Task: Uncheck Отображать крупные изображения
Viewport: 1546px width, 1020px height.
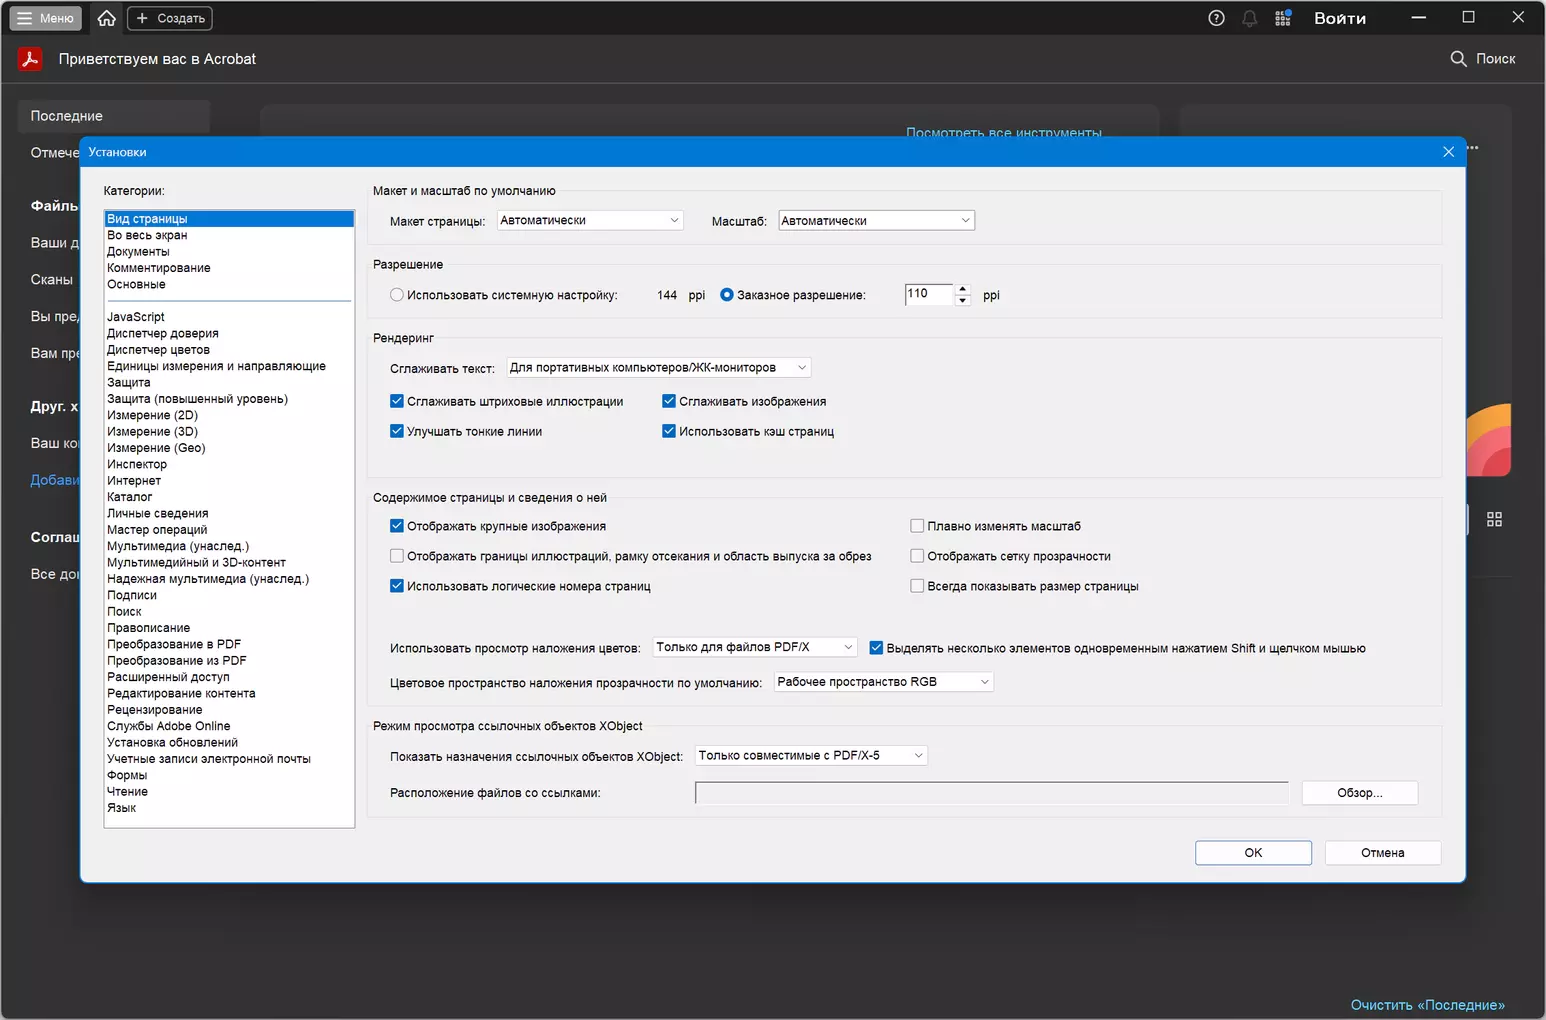Action: pos(397,526)
